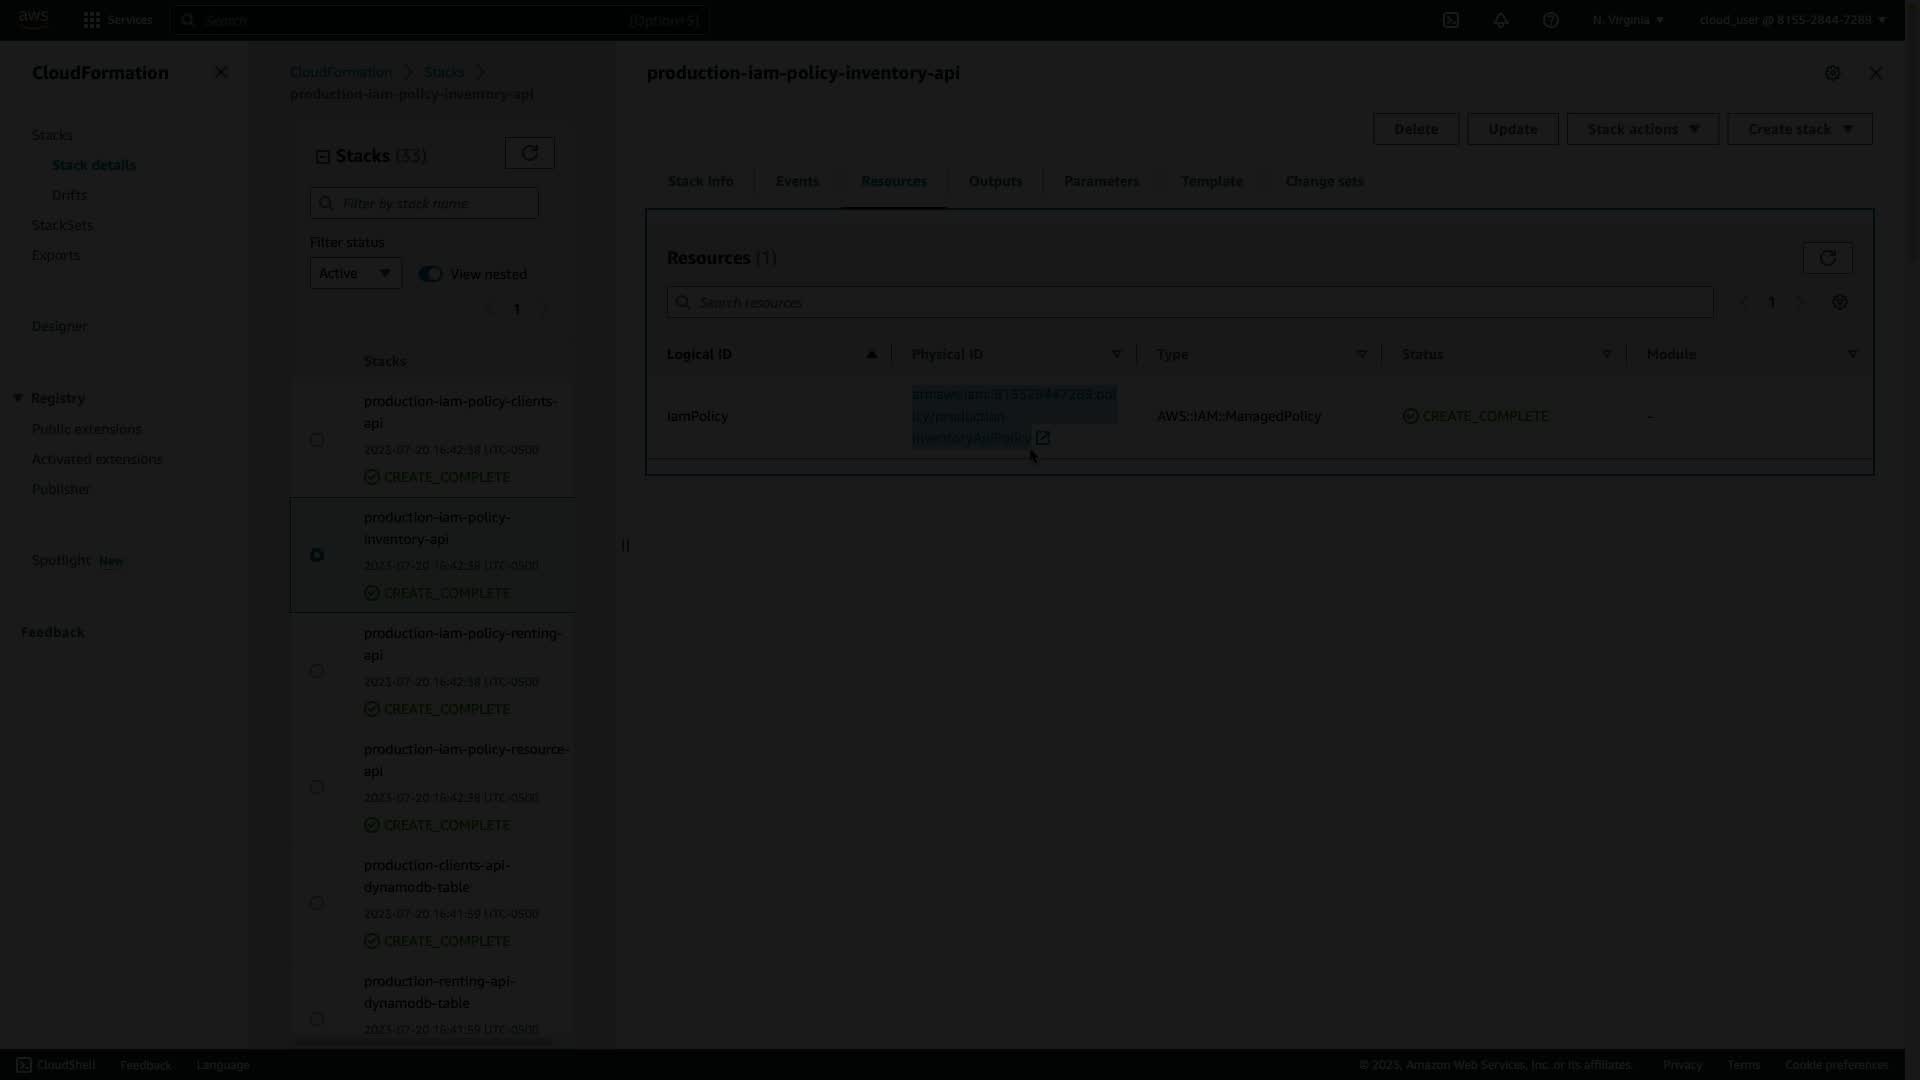This screenshot has width=1920, height=1080.
Task: Toggle the View nested switch
Action: (x=430, y=274)
